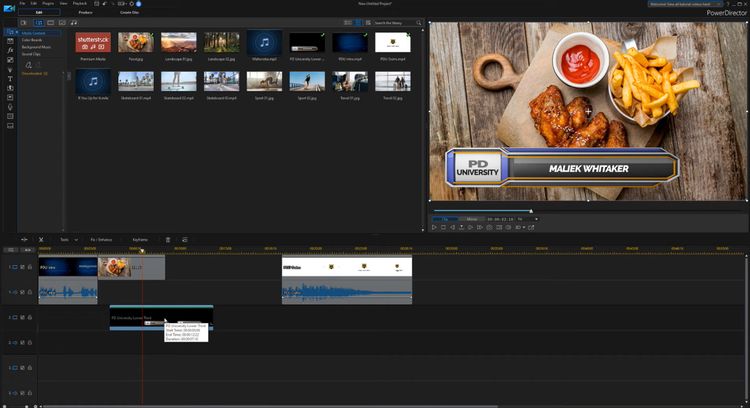Select the Color Boards library item

tap(32, 40)
